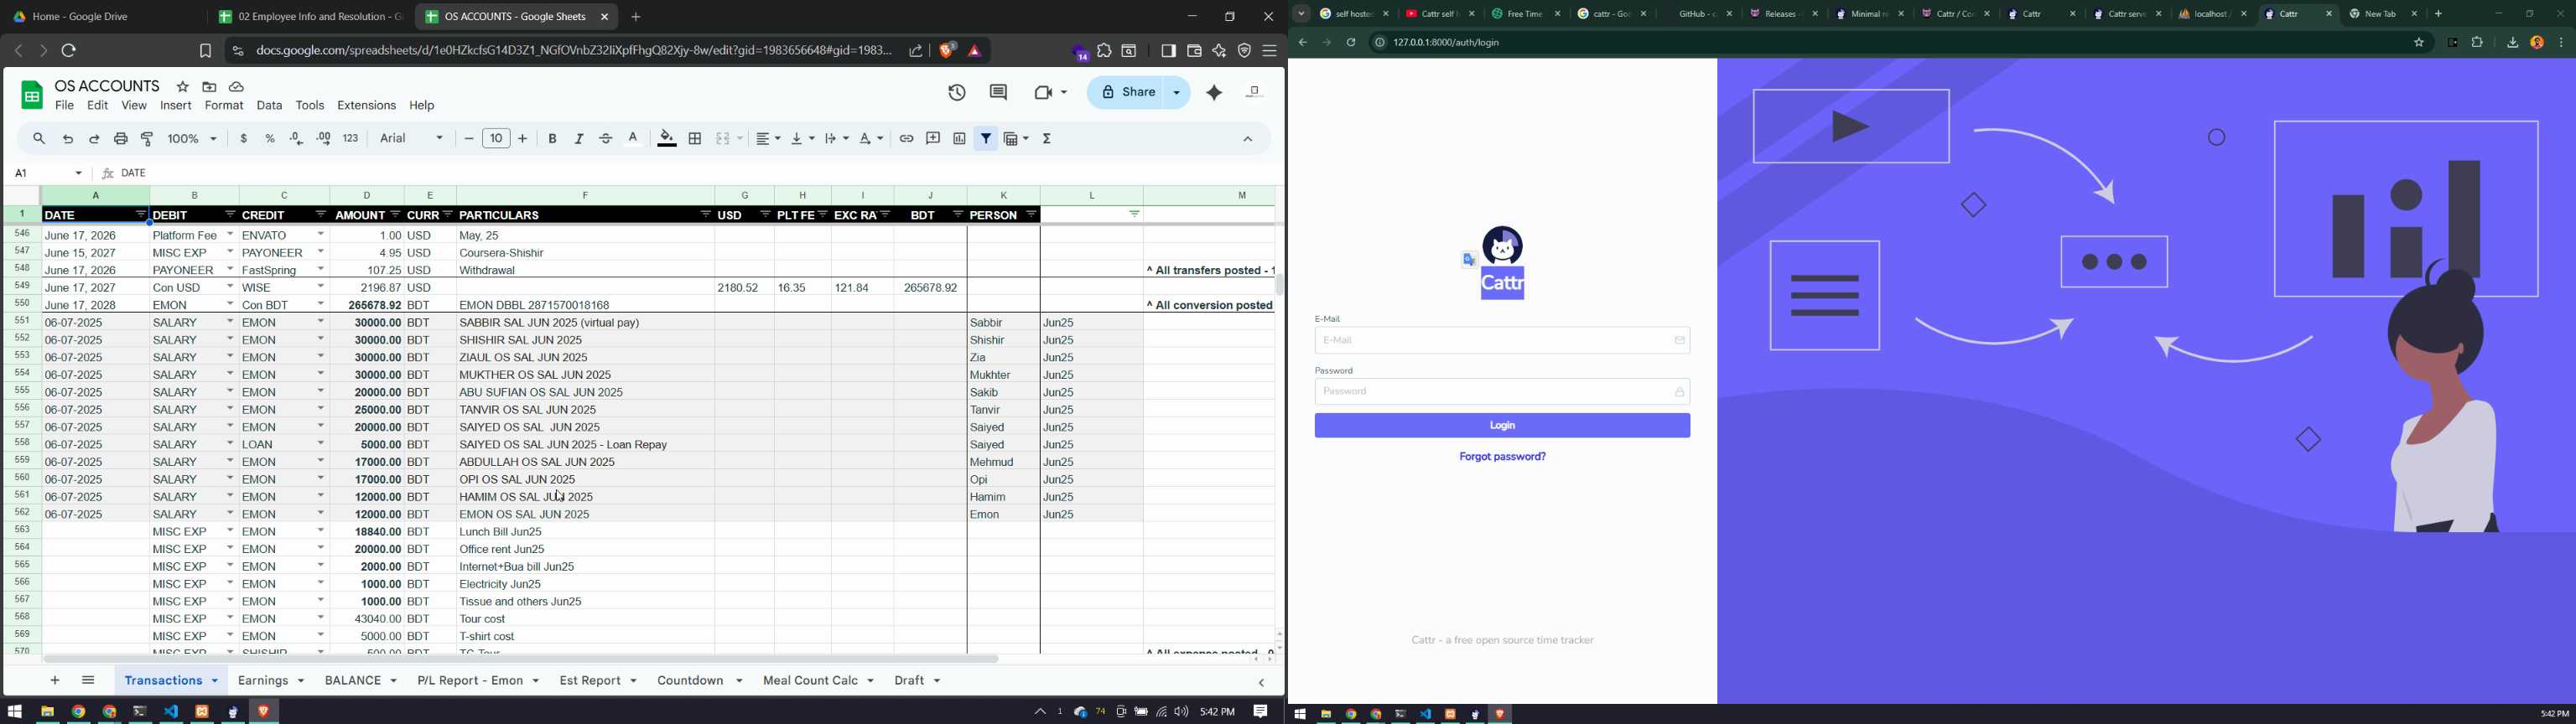This screenshot has width=2576, height=724.
Task: Toggle Brave sidebar panel
Action: [1168, 51]
